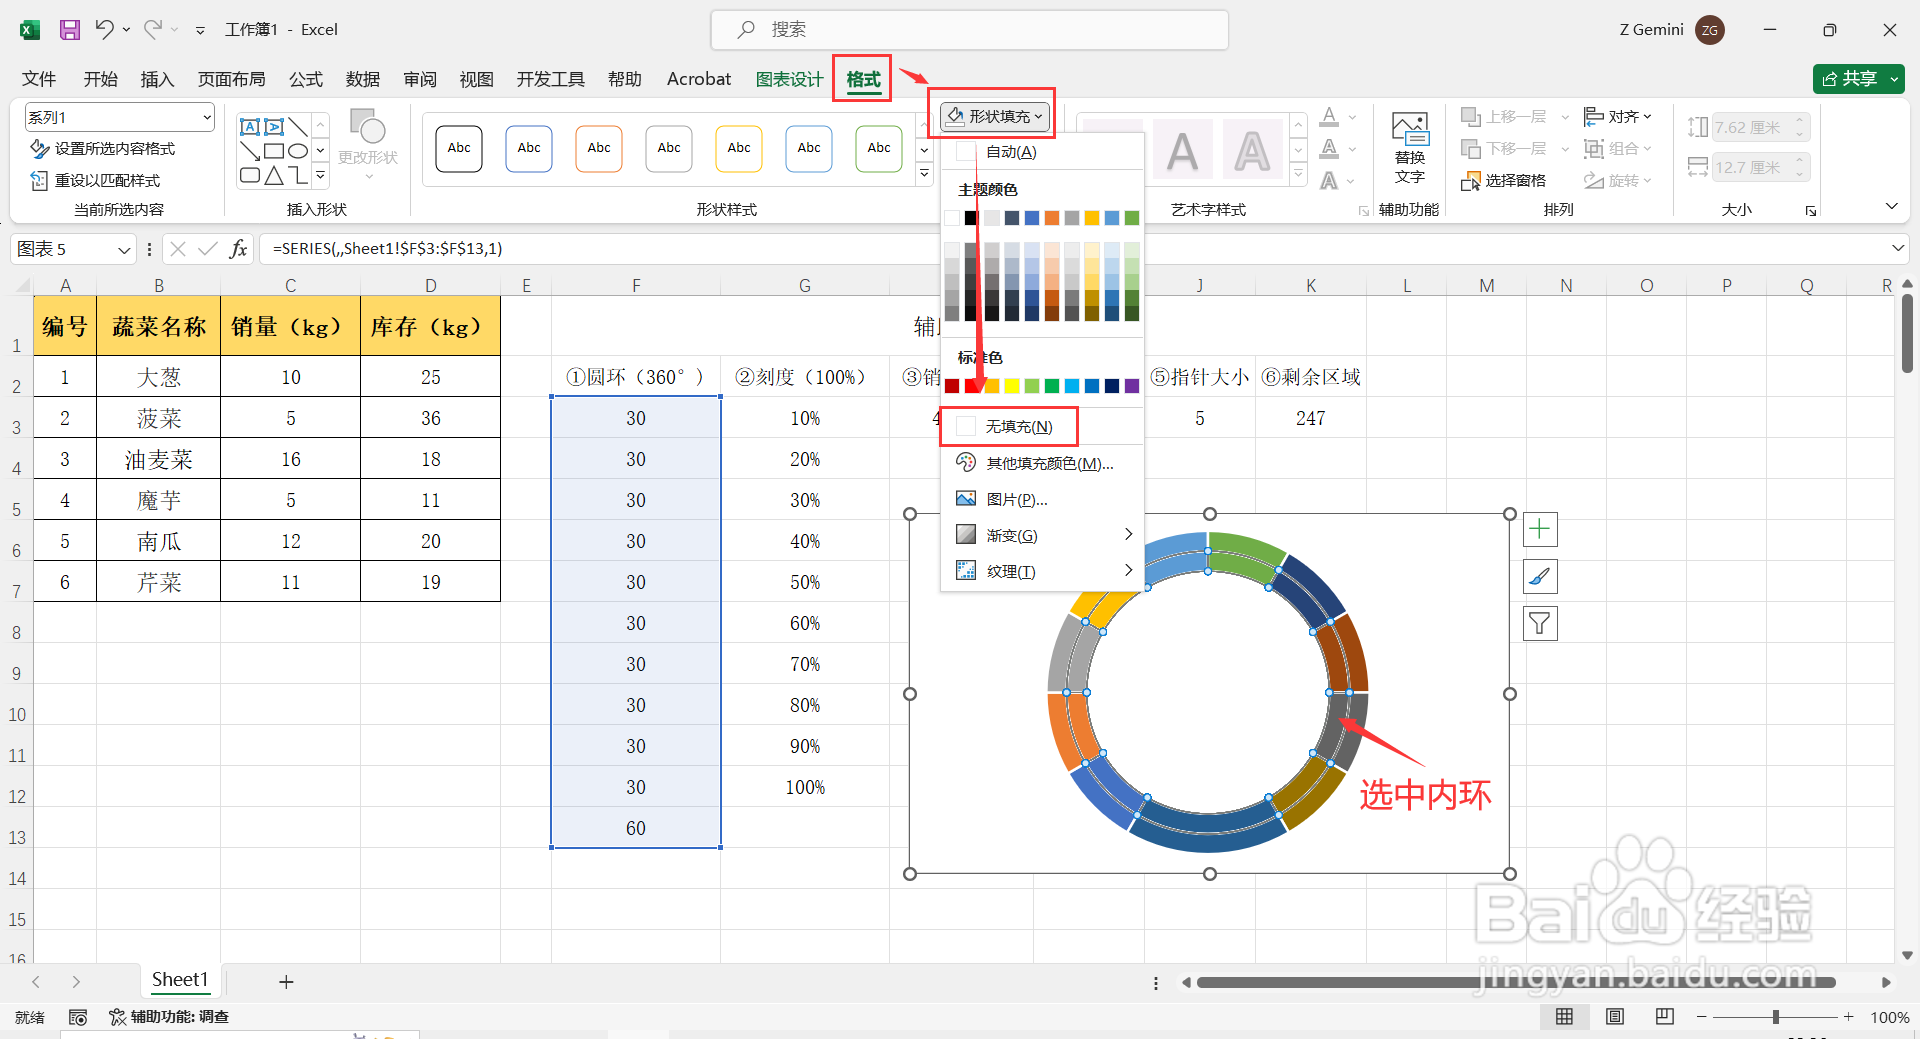Open the Texture (纹理) submenu
This screenshot has height=1039, width=1920.
coord(1042,571)
